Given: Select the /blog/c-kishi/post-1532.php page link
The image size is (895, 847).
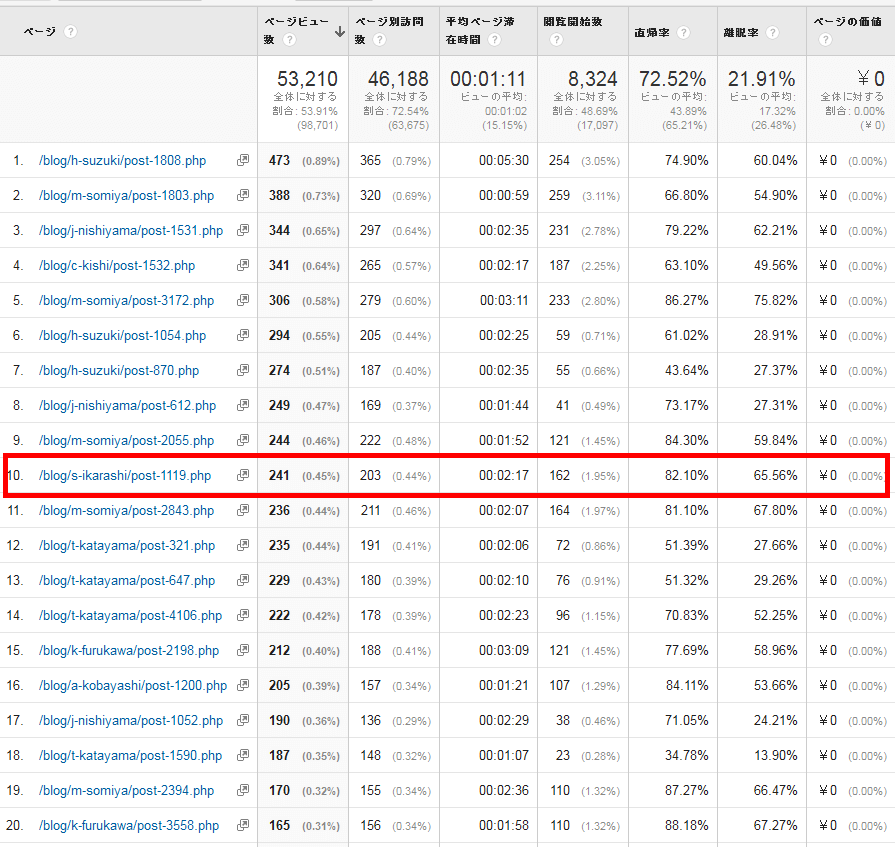Looking at the screenshot, I should 117,265.
